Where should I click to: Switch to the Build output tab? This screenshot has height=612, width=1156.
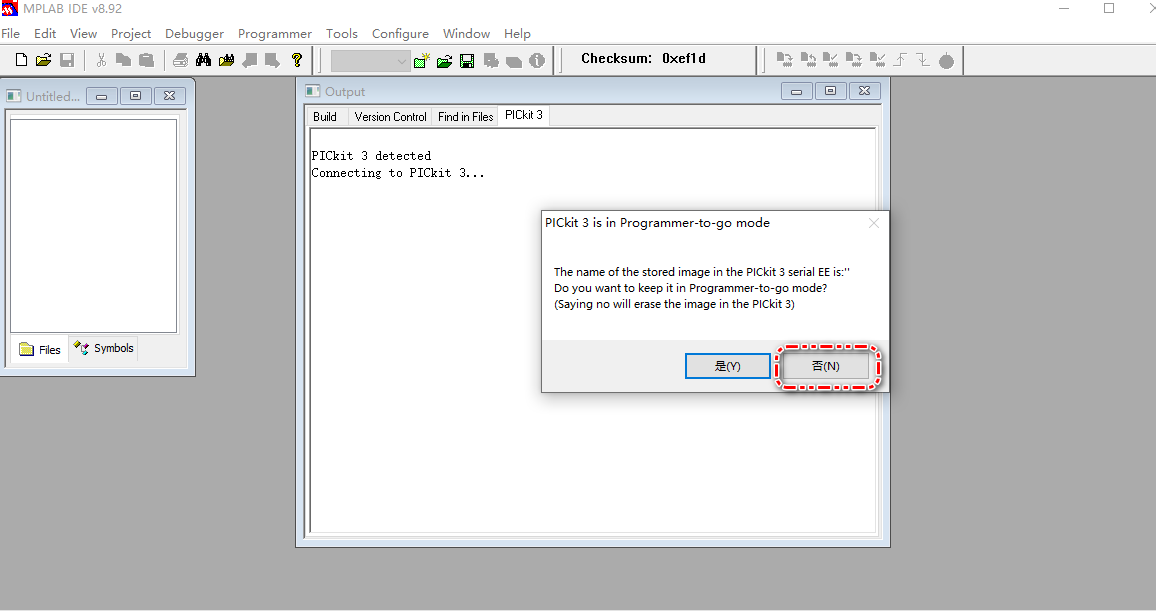324,117
